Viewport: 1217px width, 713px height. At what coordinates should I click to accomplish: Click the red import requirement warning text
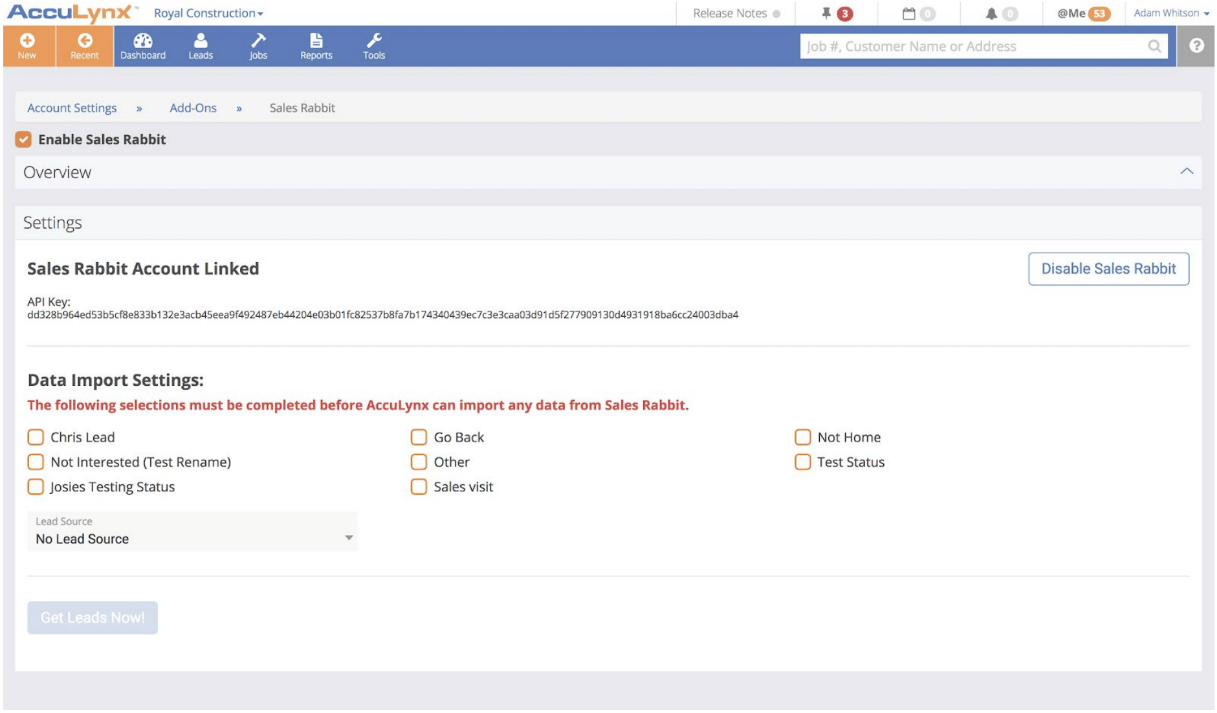358,406
